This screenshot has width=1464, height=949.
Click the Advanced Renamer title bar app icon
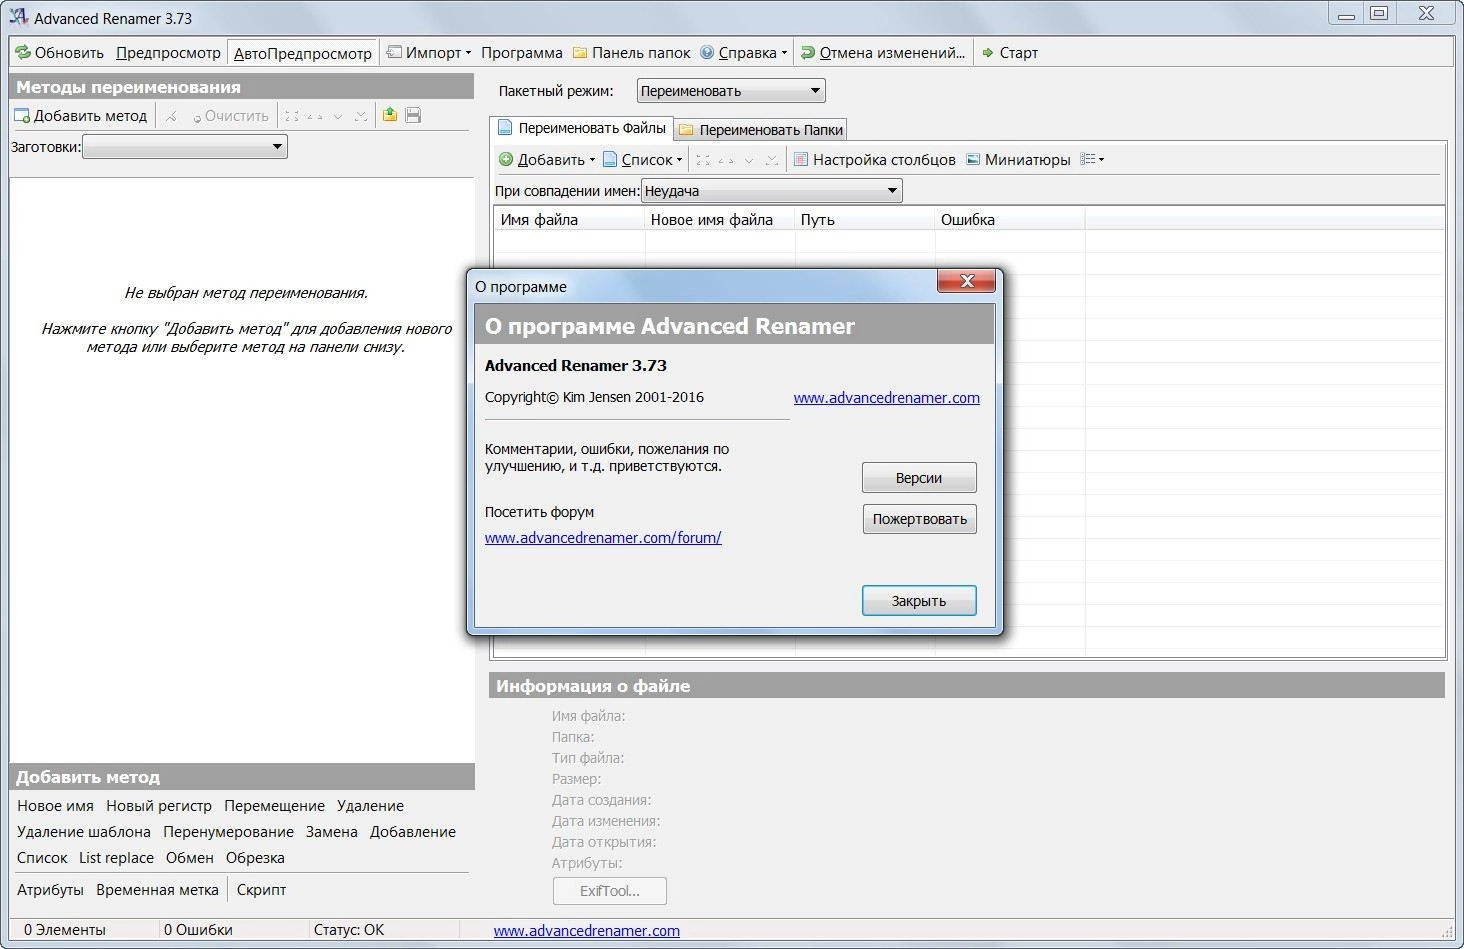(x=18, y=17)
